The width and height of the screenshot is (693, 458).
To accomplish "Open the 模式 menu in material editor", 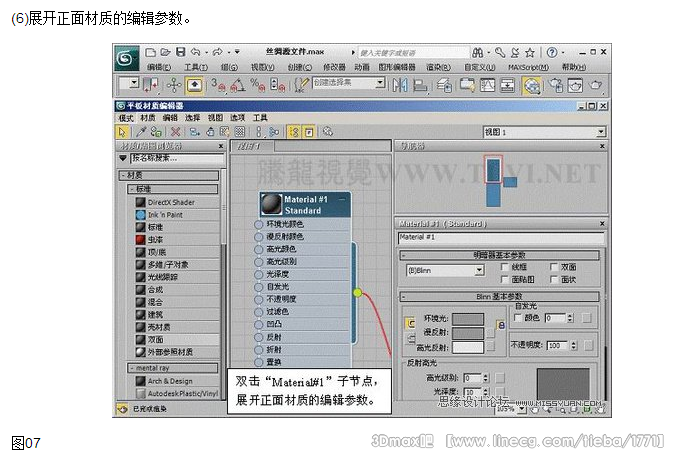I will (x=126, y=118).
